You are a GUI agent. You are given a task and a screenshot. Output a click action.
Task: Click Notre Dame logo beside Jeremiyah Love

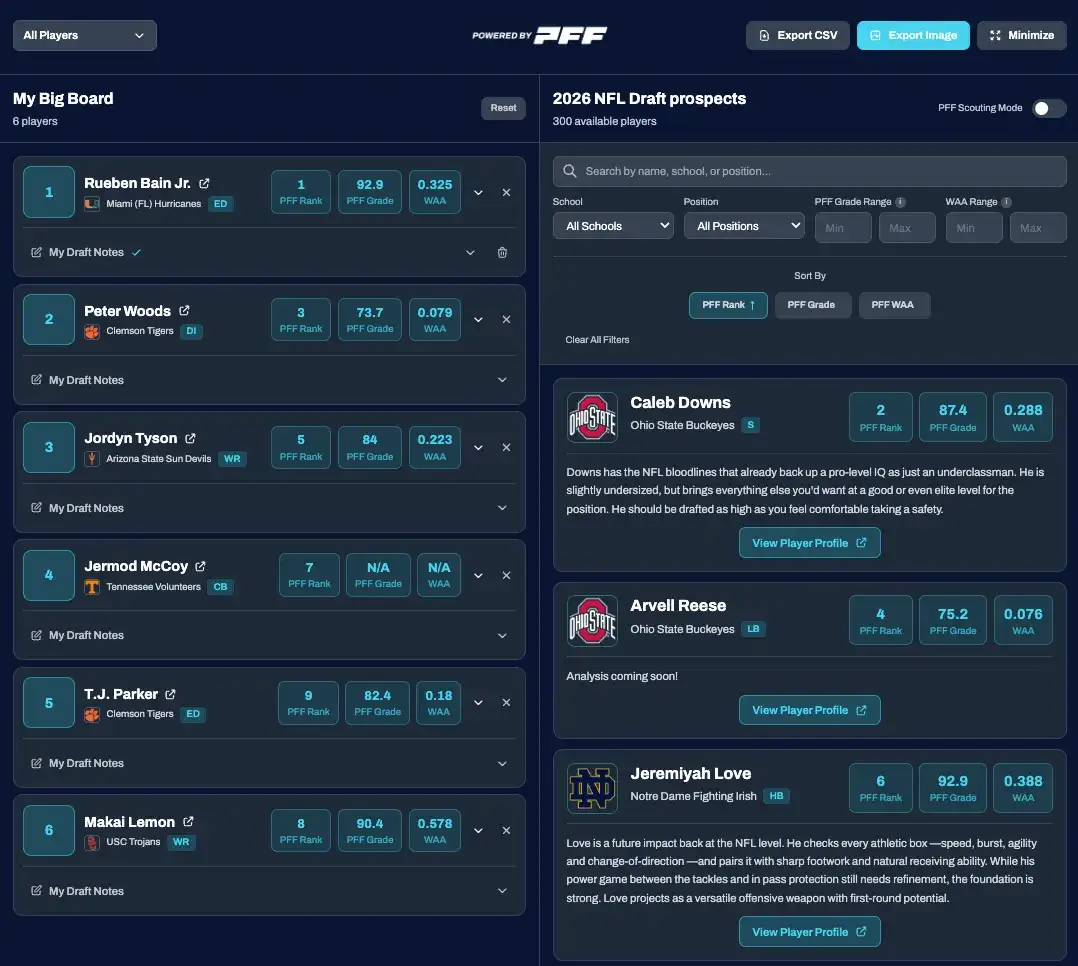(x=592, y=788)
